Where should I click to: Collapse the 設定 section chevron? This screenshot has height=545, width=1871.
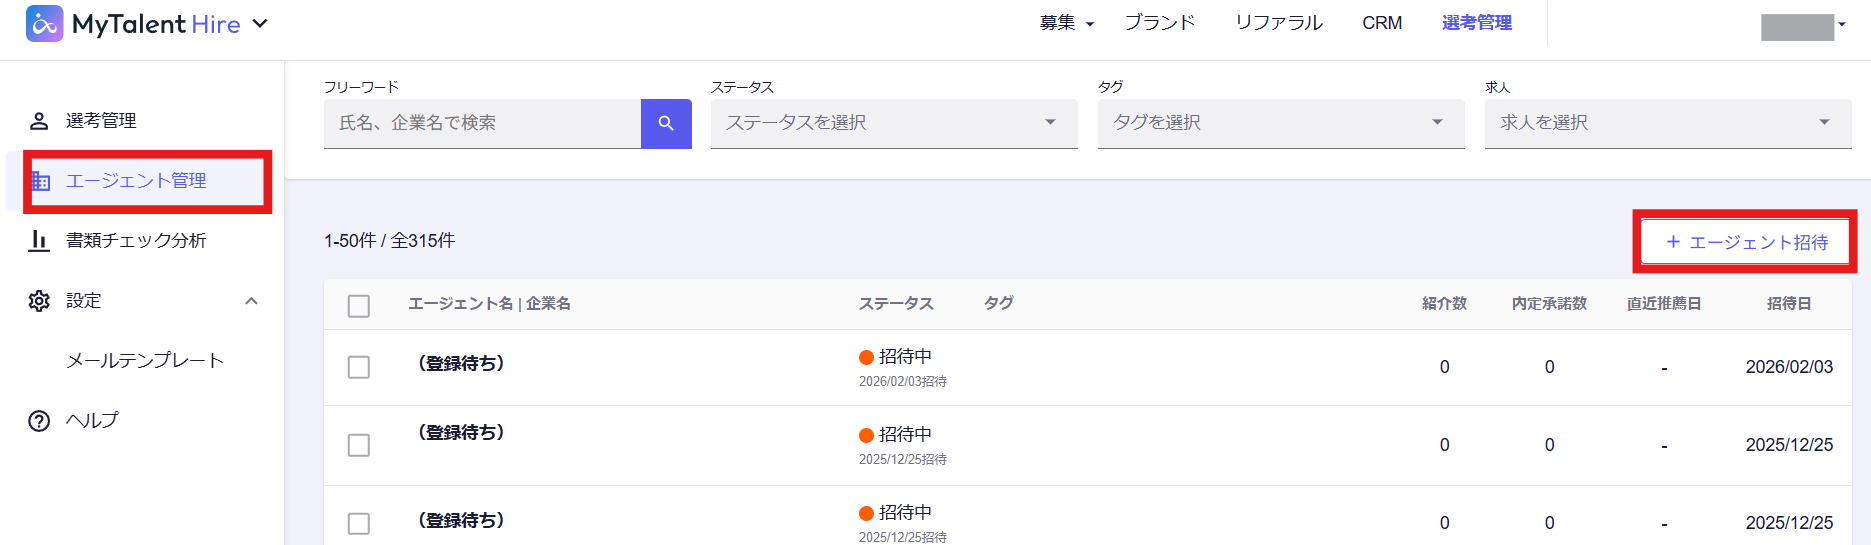click(x=252, y=301)
